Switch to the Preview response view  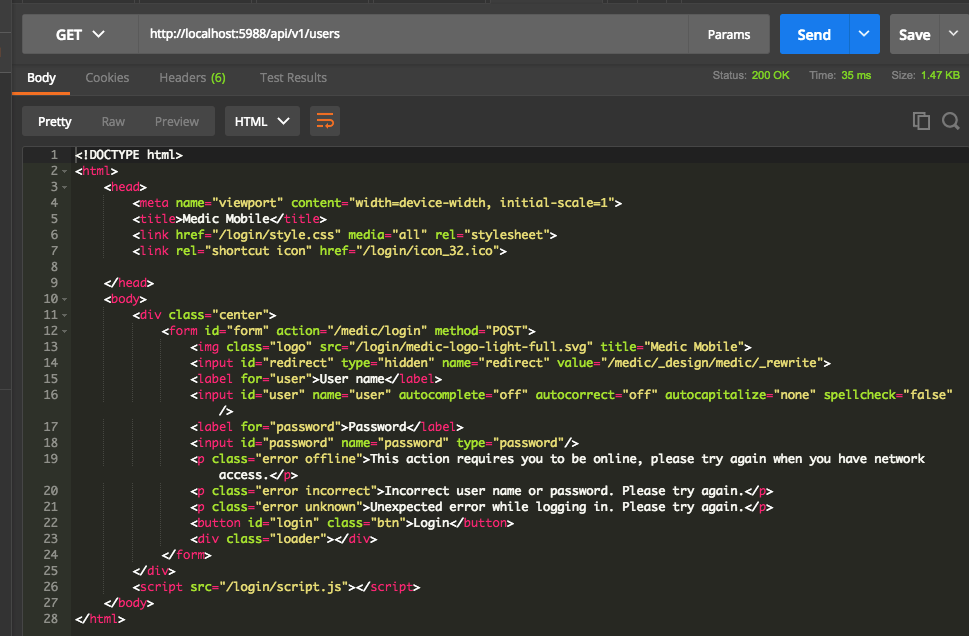click(176, 120)
